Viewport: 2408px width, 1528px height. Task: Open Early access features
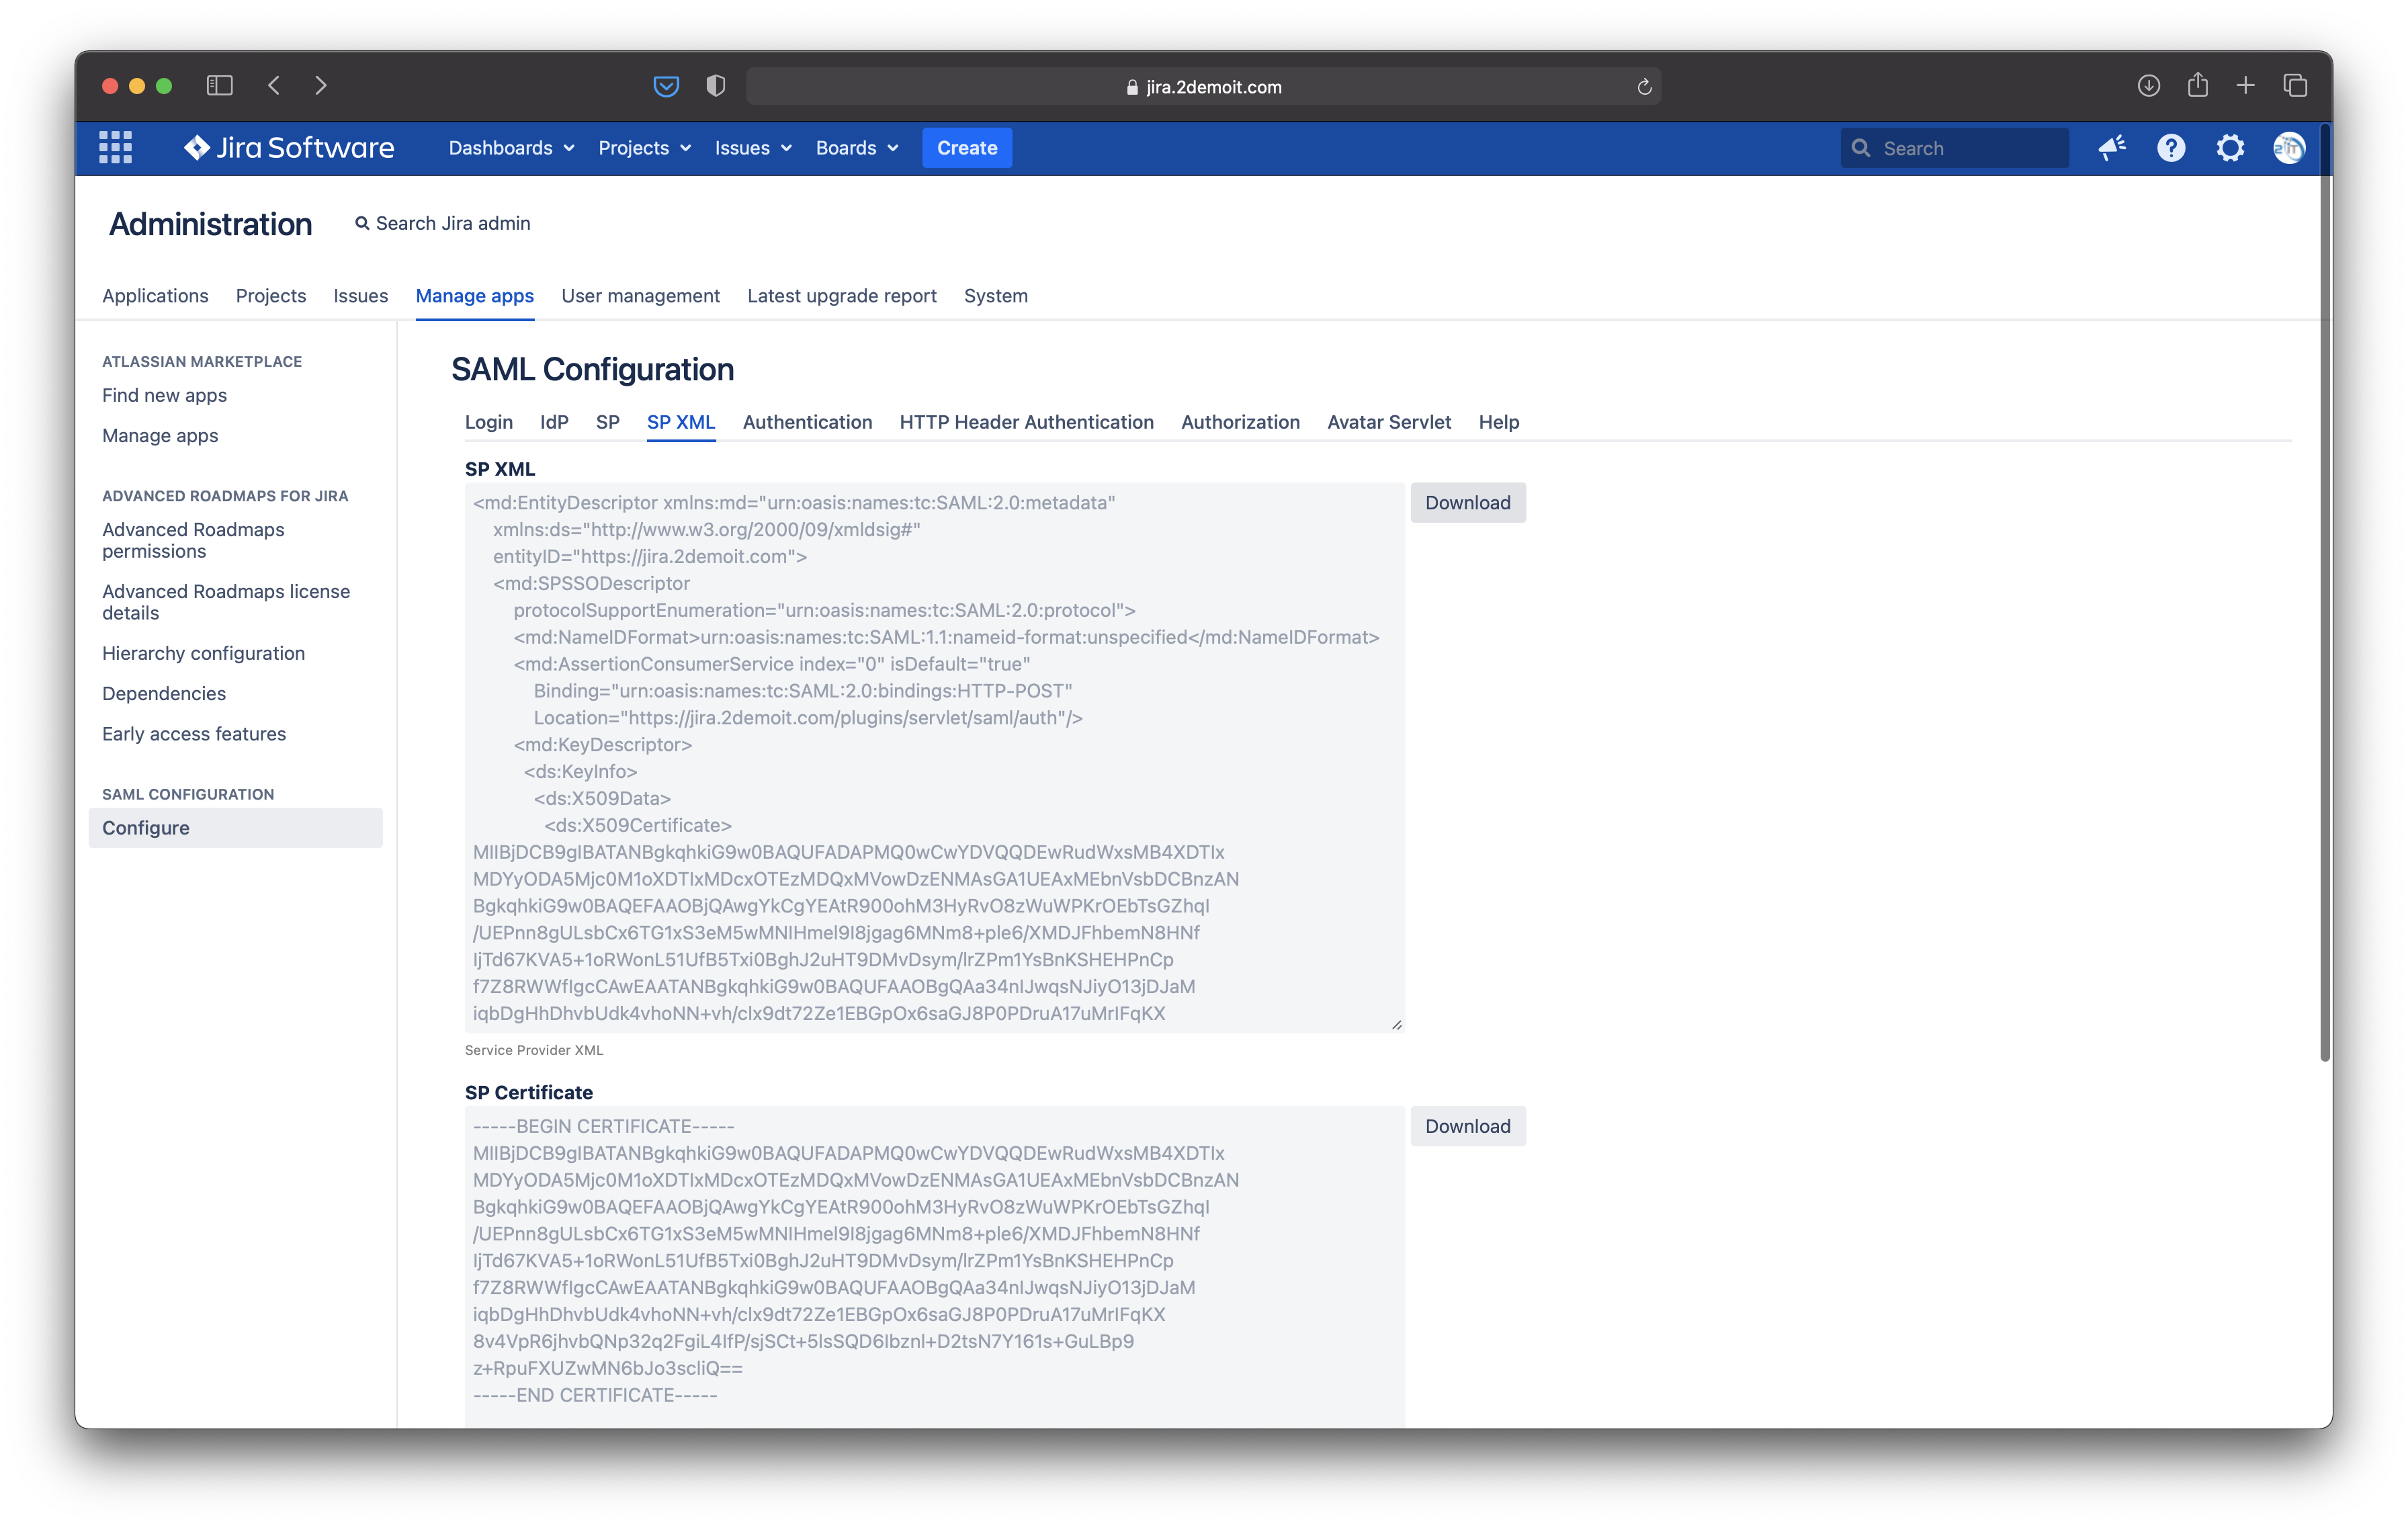coord(194,733)
